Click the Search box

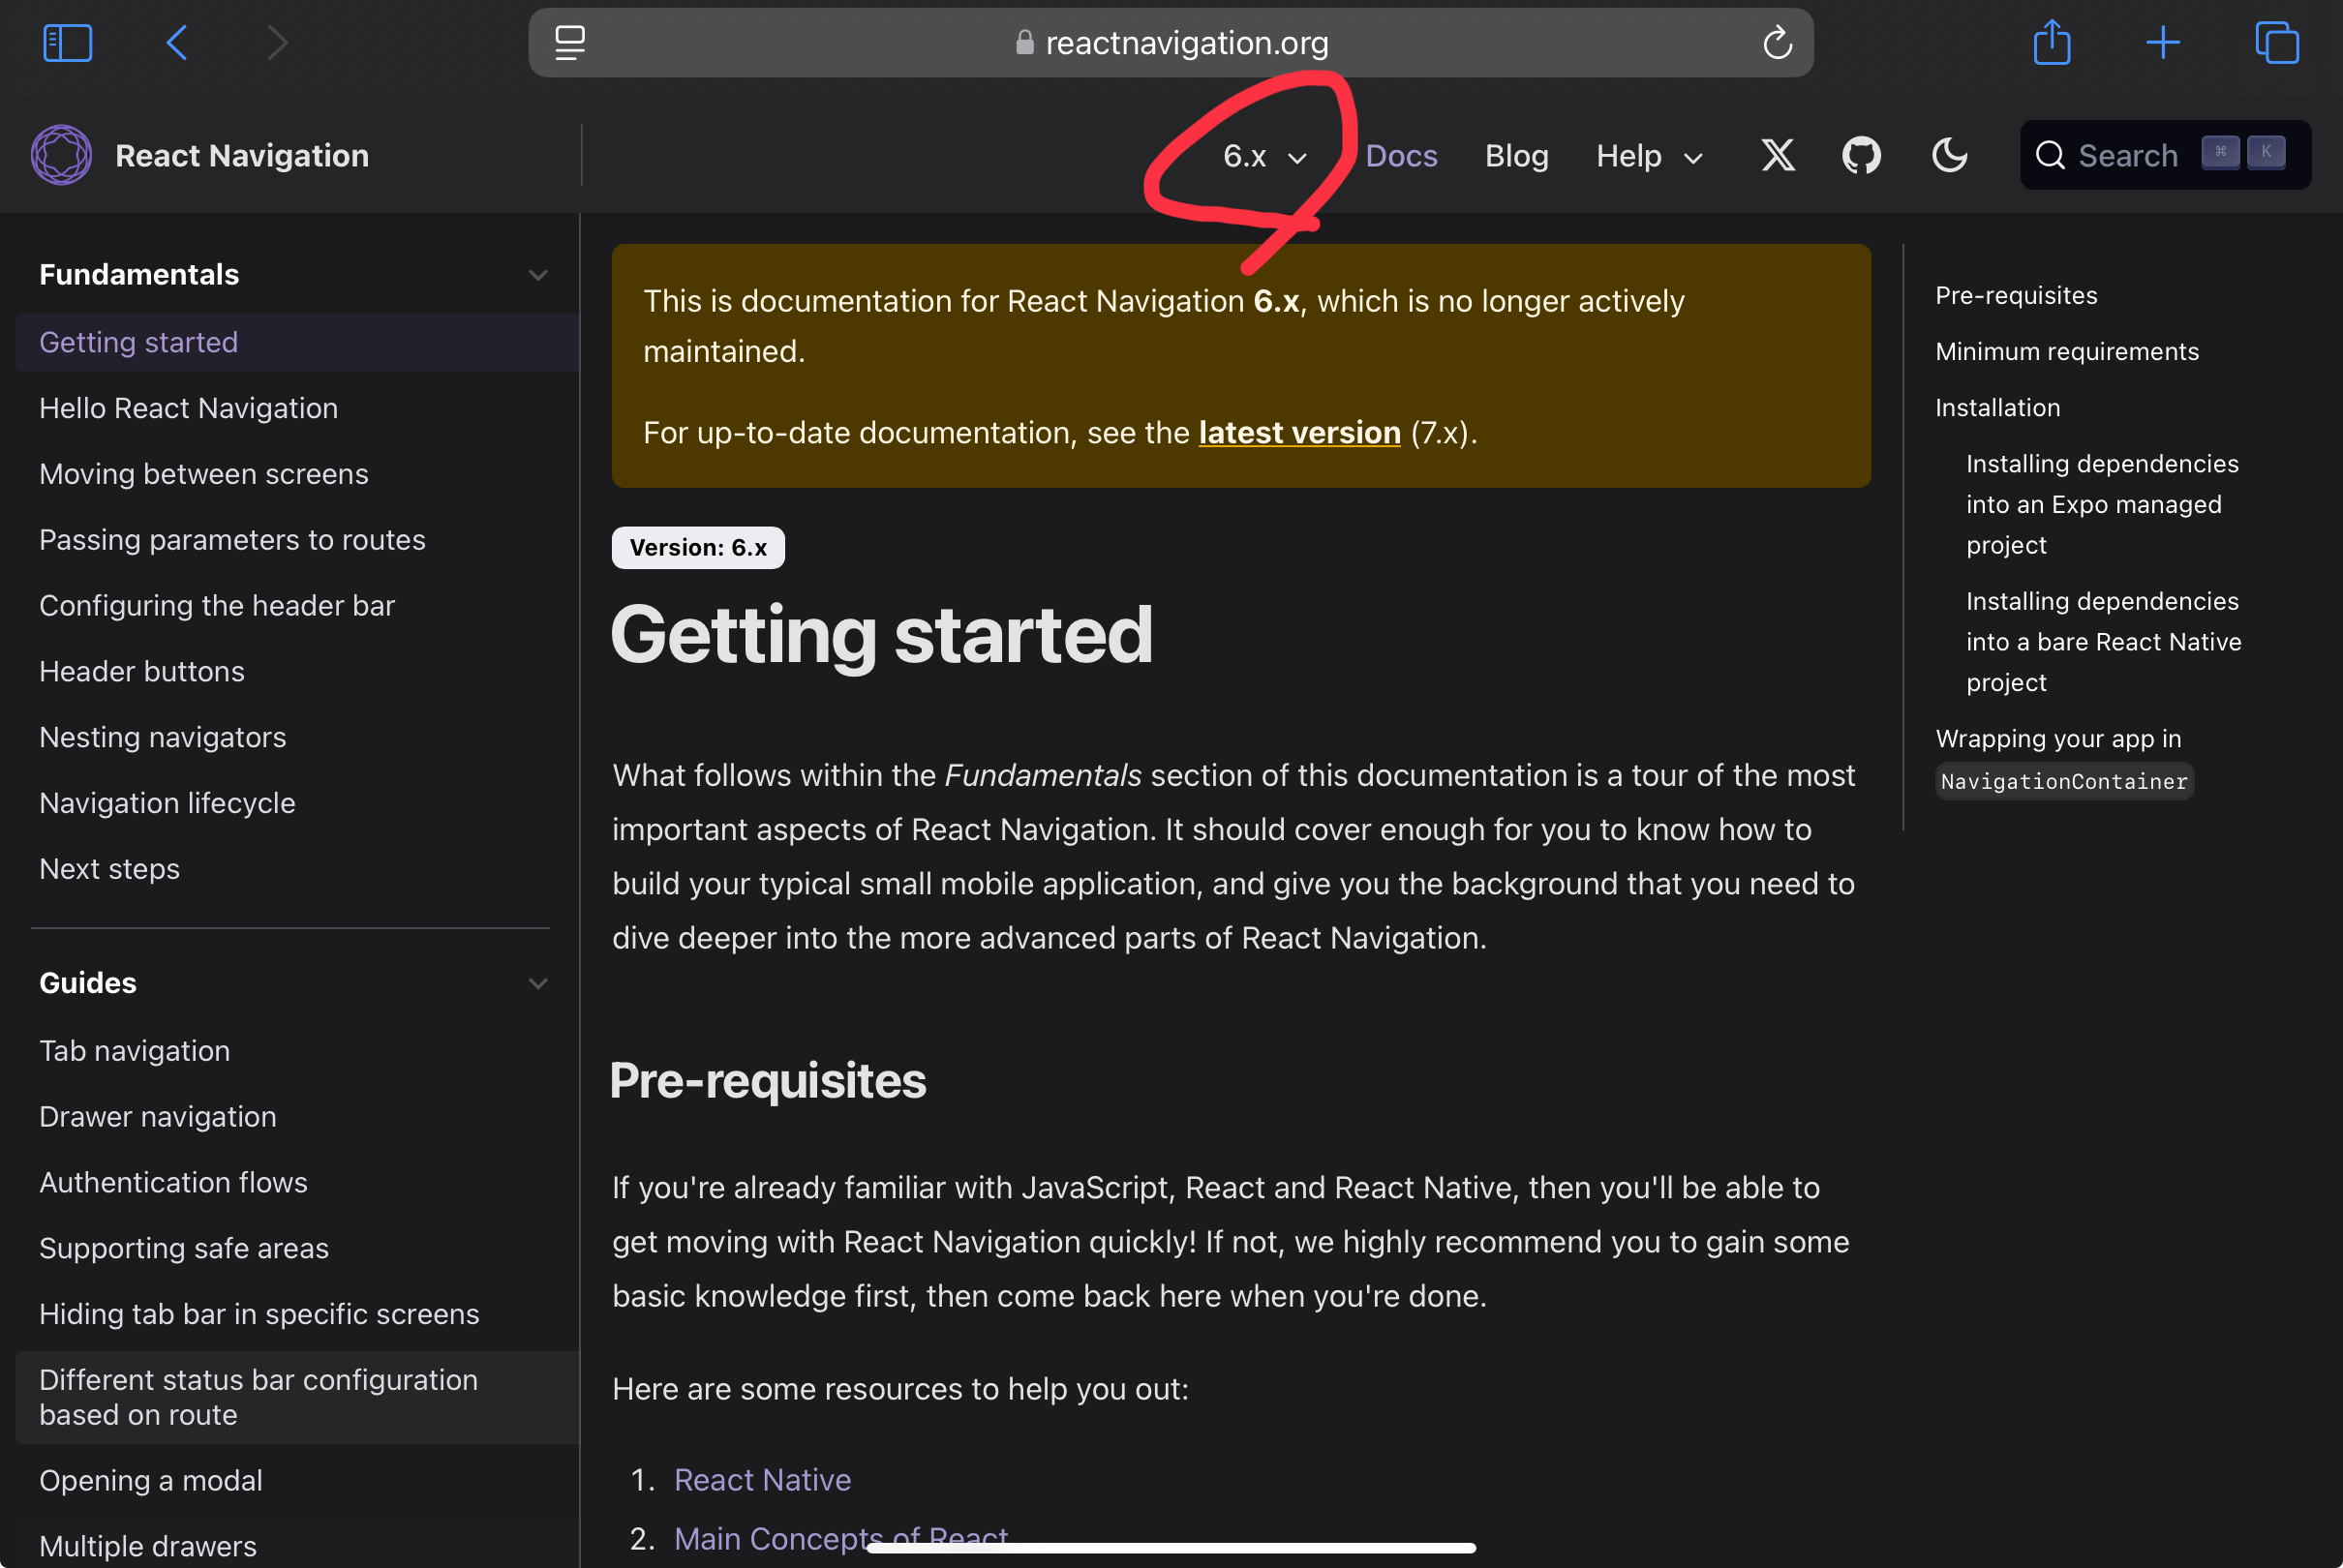2165,155
